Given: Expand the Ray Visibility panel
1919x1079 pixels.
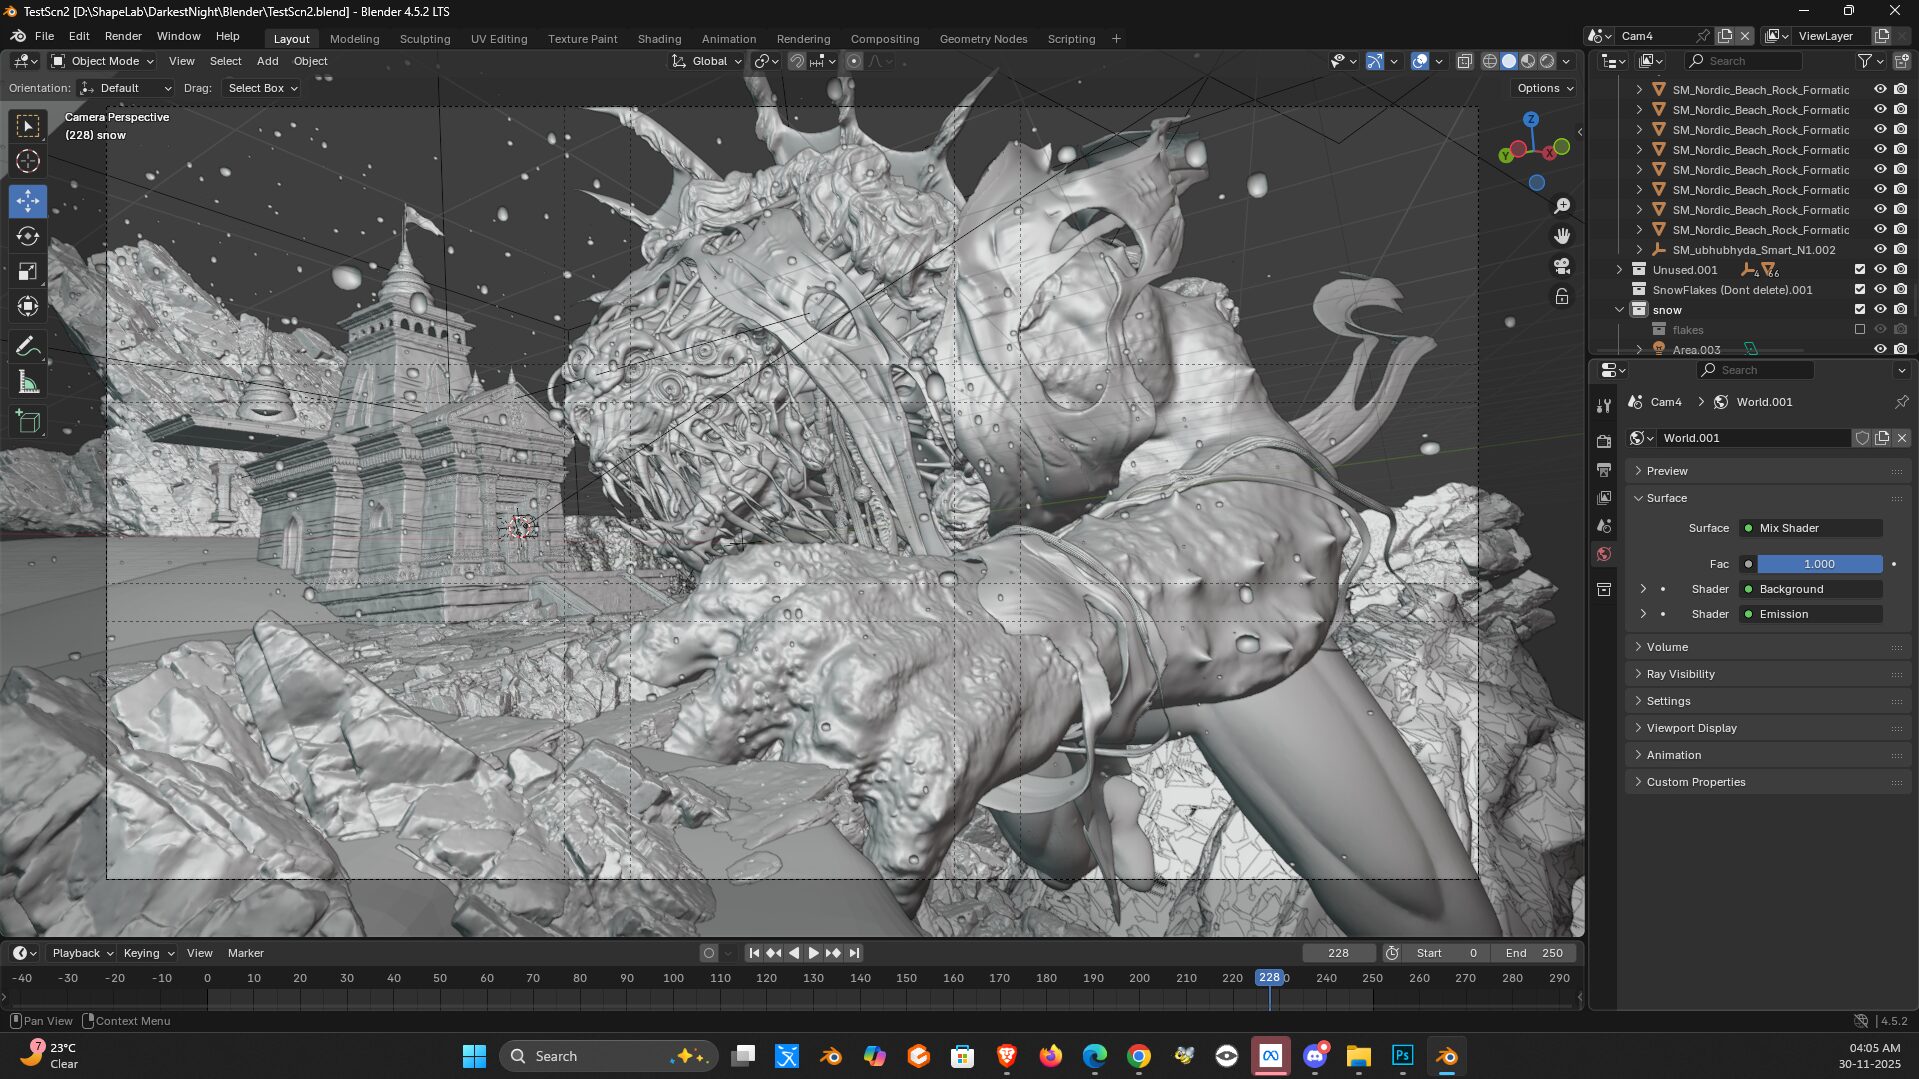Looking at the screenshot, I should (1680, 674).
